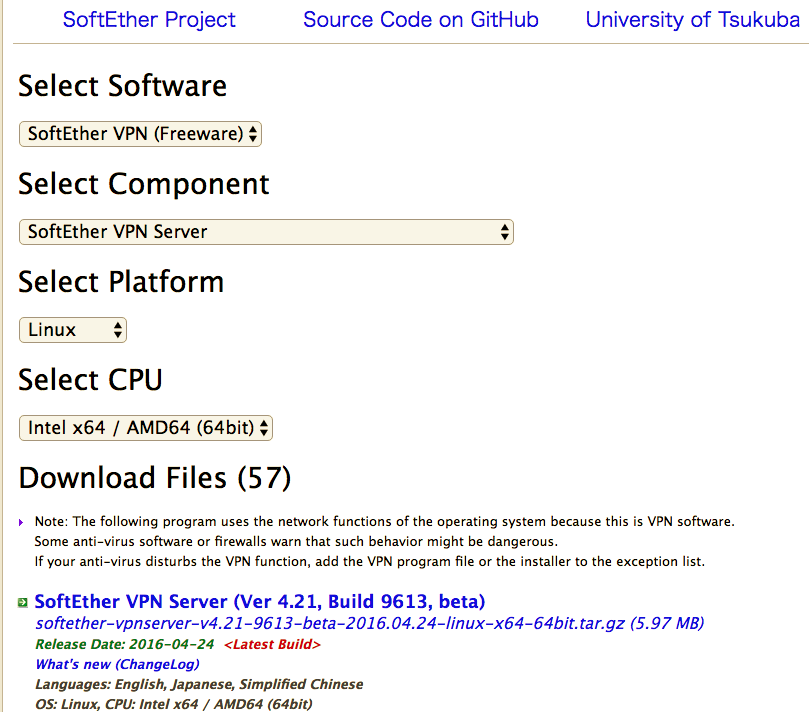This screenshot has width=809, height=712.
Task: Expand the SoftEther VPN Server component dropdown
Action: (266, 232)
